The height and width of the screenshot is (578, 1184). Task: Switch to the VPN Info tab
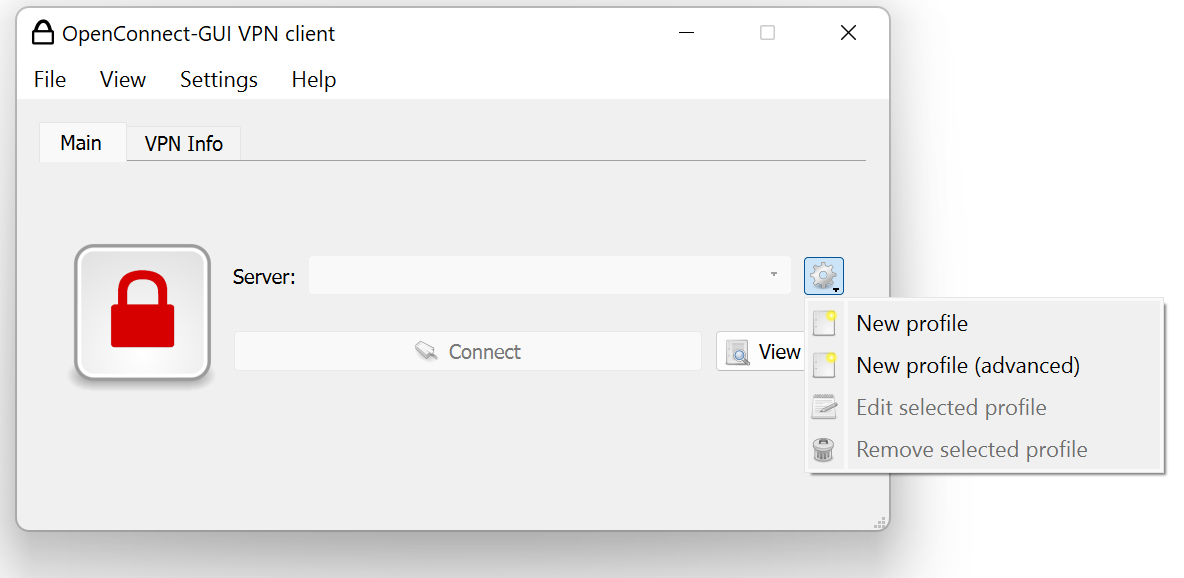tap(183, 144)
